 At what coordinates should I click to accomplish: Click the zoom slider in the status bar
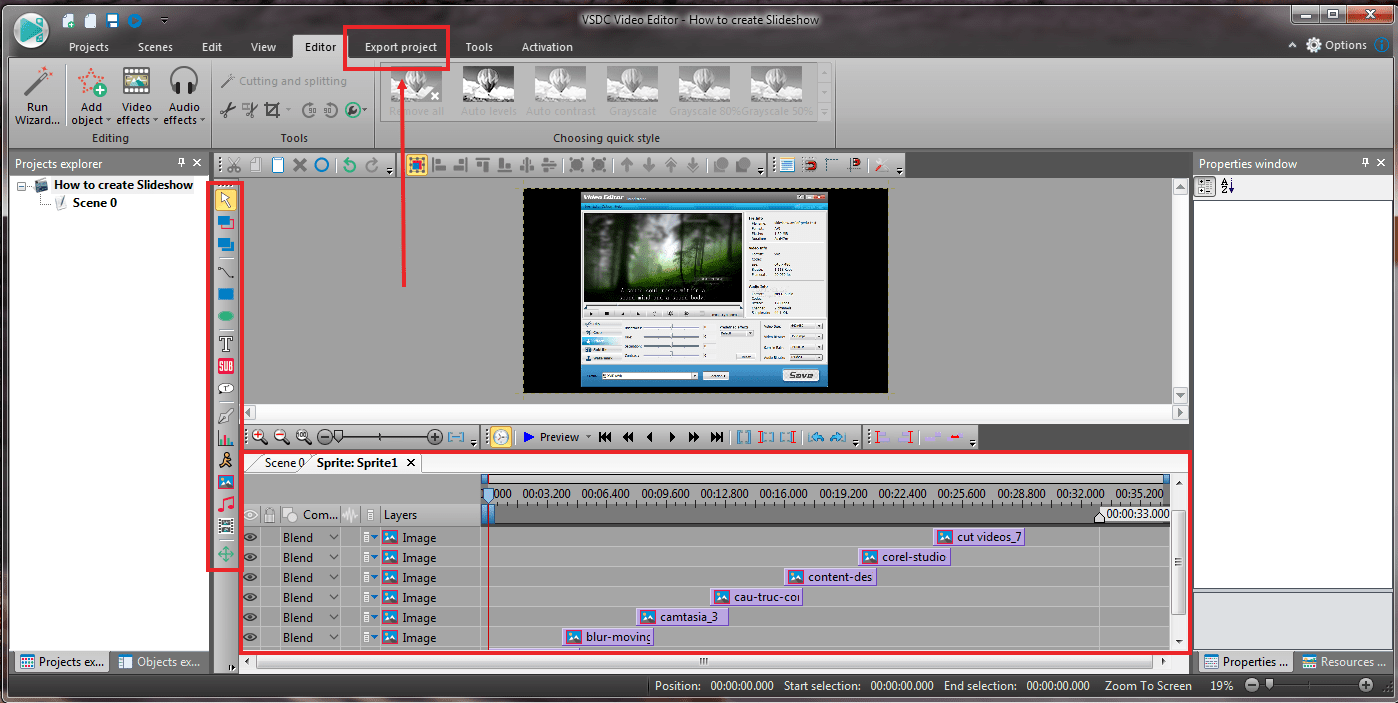pos(1307,686)
